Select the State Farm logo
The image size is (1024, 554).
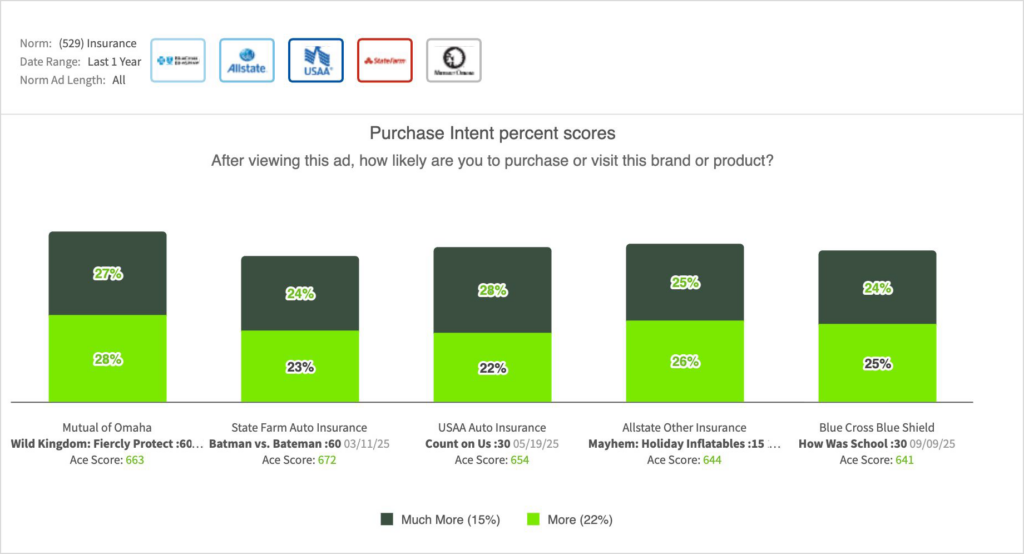click(x=384, y=60)
